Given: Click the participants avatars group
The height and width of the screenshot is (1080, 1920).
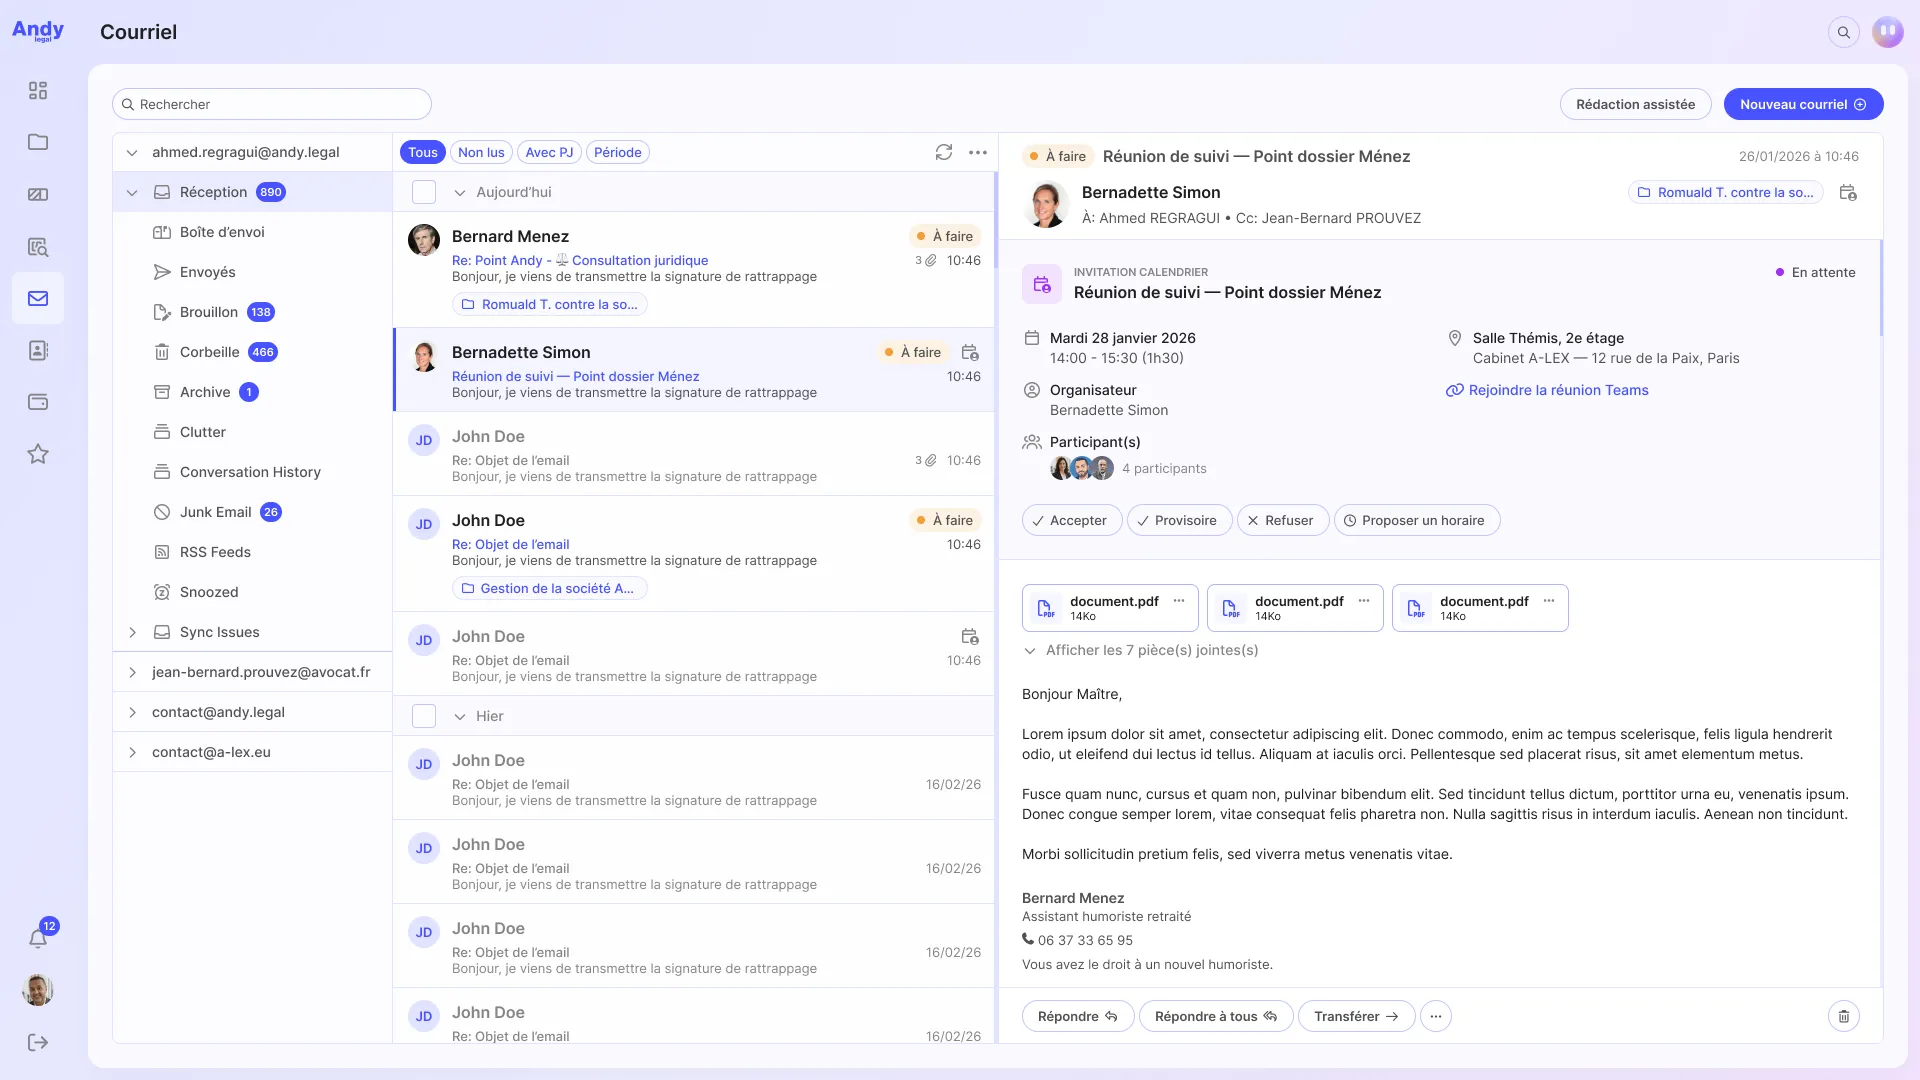Looking at the screenshot, I should (x=1082, y=468).
